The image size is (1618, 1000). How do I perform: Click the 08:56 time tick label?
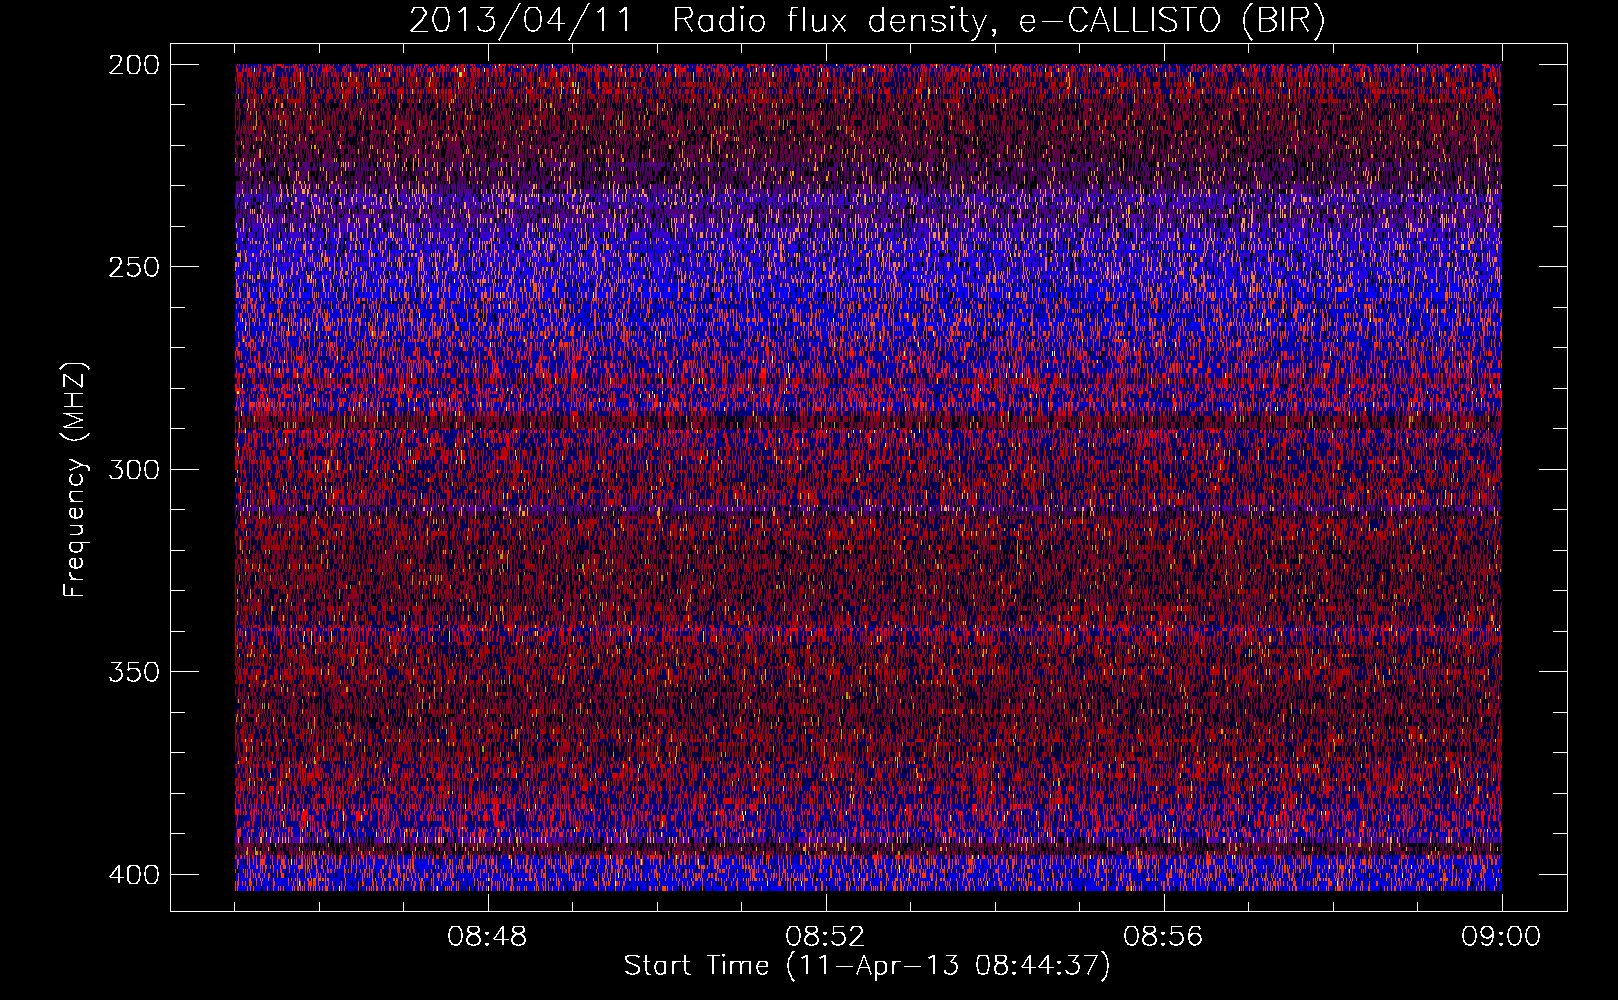pyautogui.click(x=1163, y=937)
